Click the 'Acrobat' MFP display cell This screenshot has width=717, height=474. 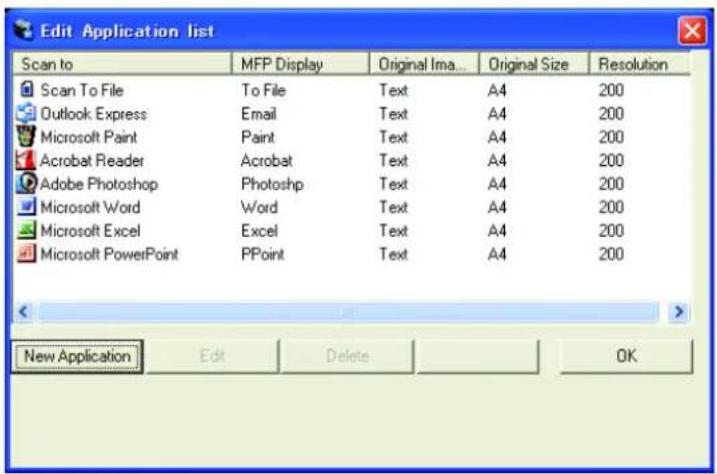click(x=267, y=160)
